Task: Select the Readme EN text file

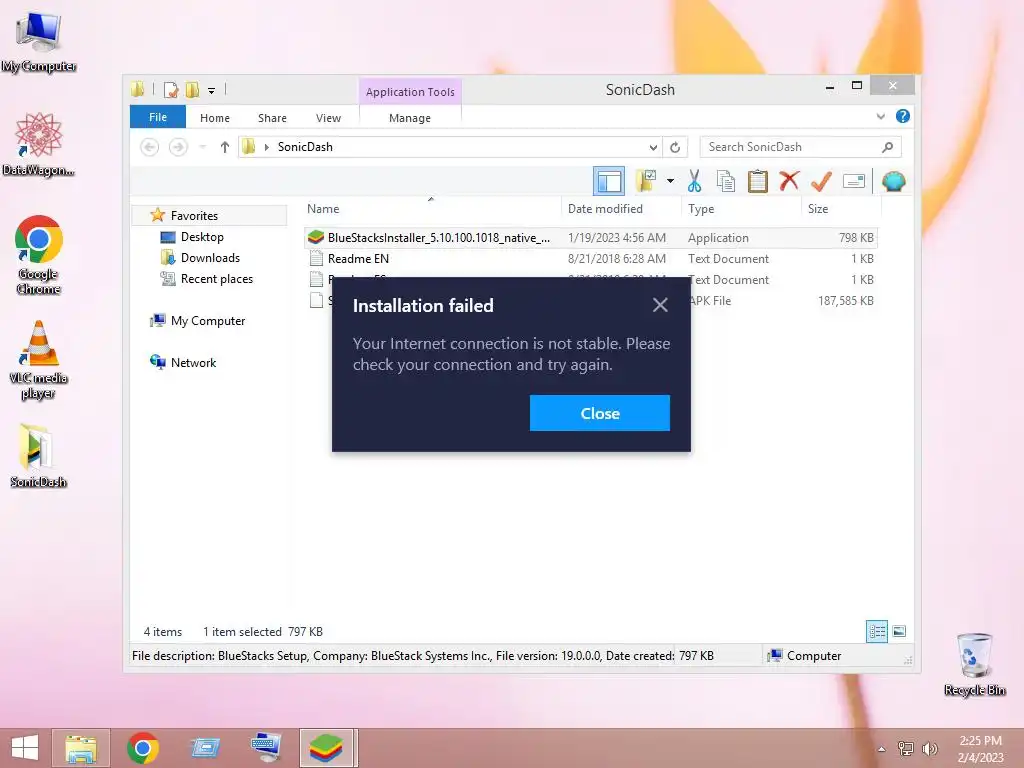Action: click(x=590, y=259)
